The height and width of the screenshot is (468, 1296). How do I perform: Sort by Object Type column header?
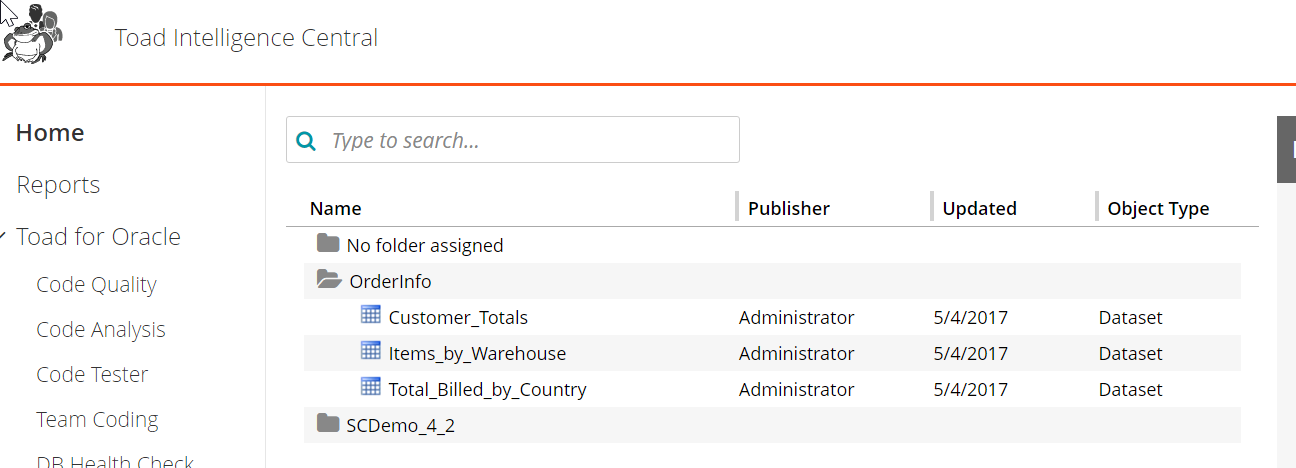(1158, 209)
